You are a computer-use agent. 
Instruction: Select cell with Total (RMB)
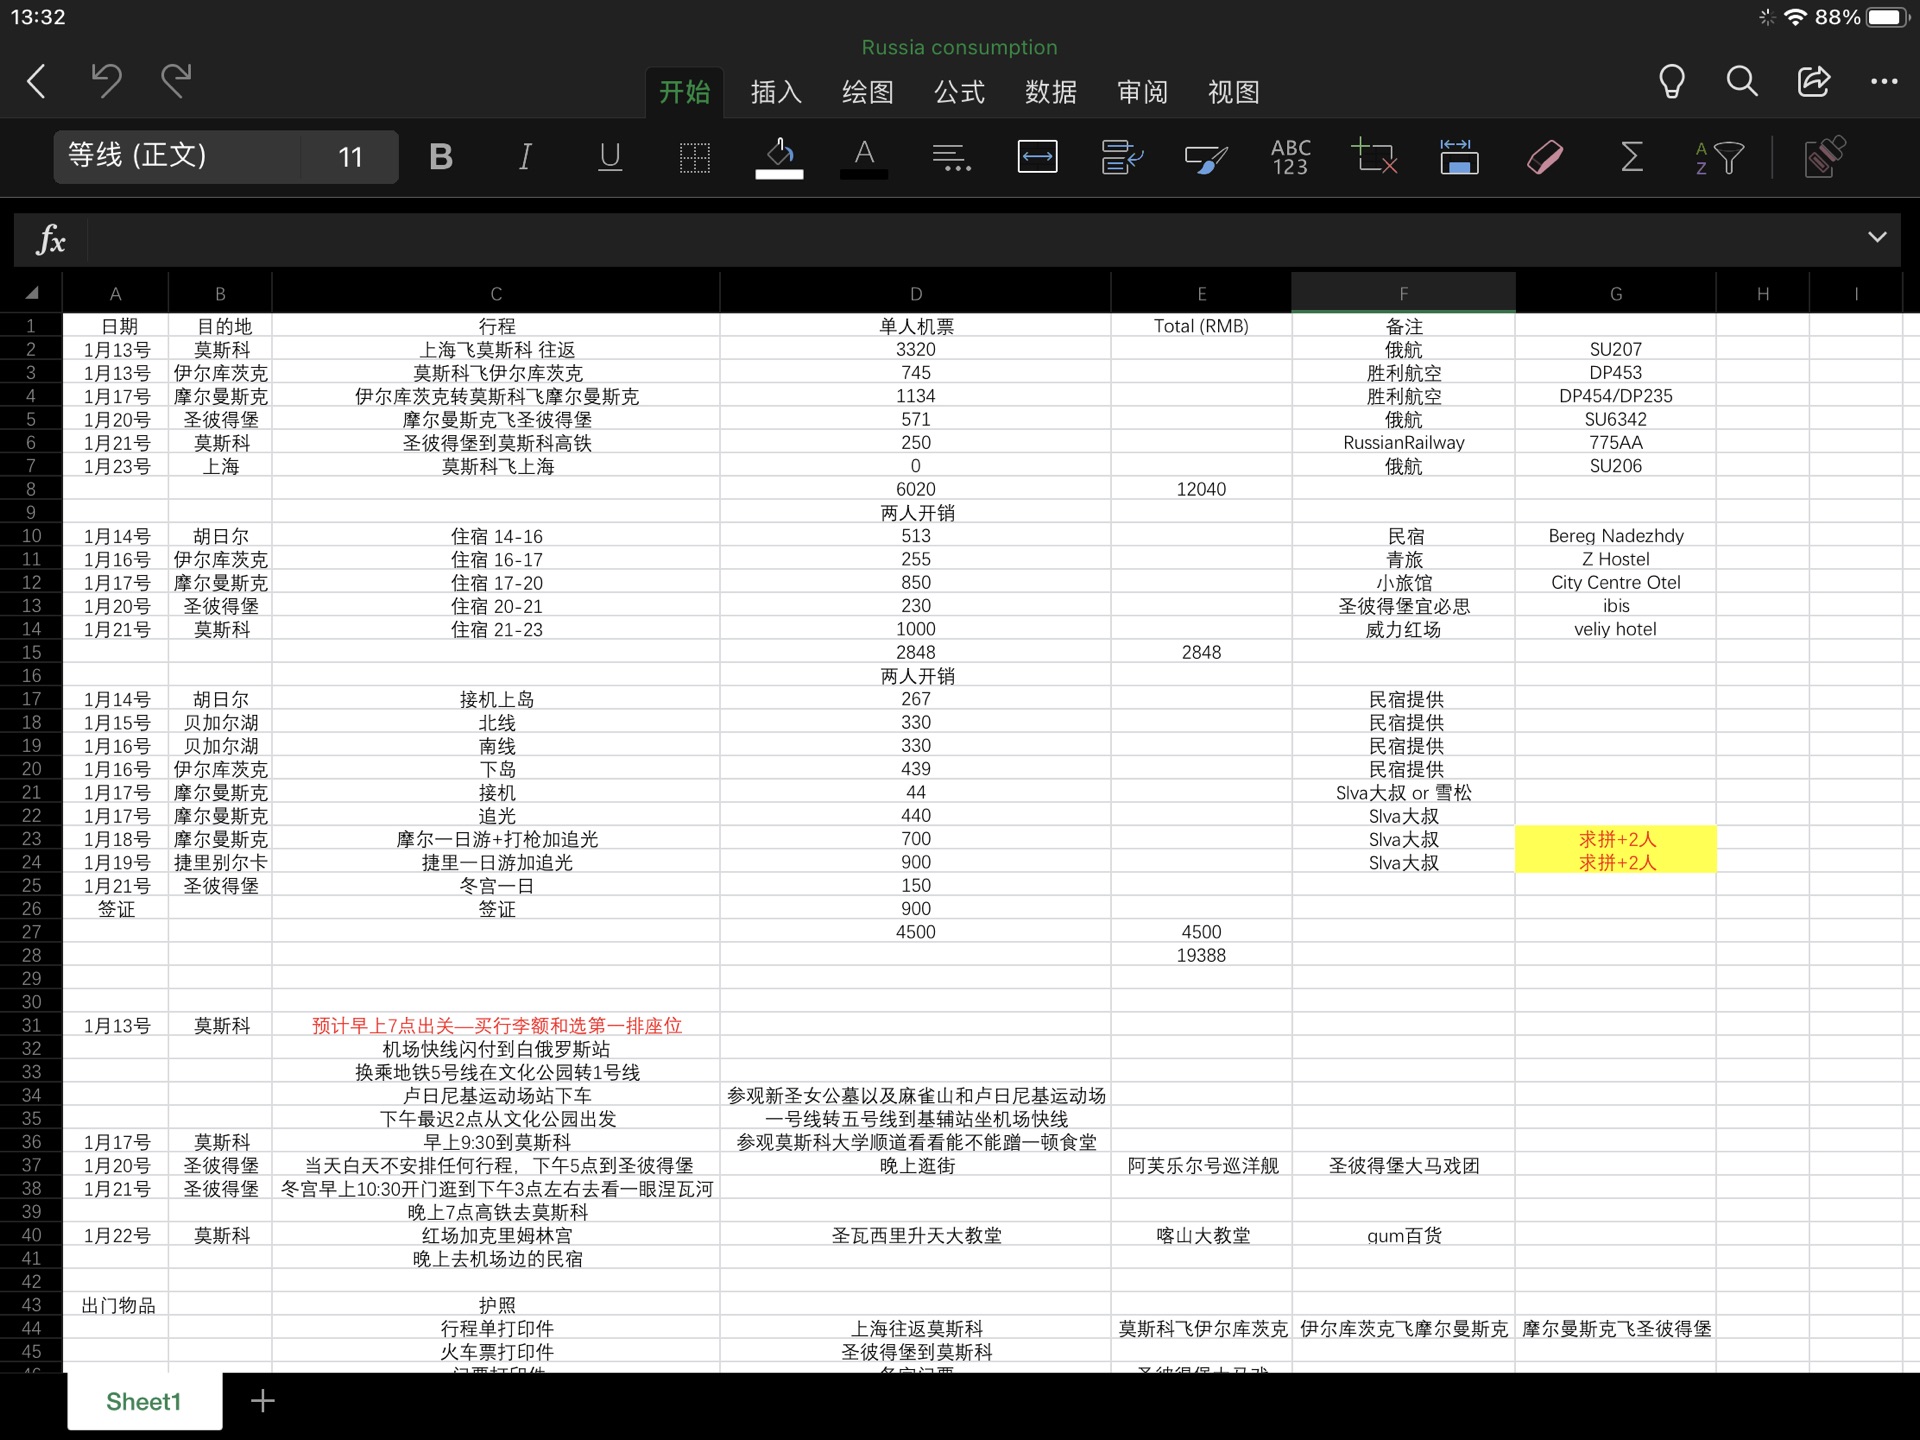[x=1201, y=326]
